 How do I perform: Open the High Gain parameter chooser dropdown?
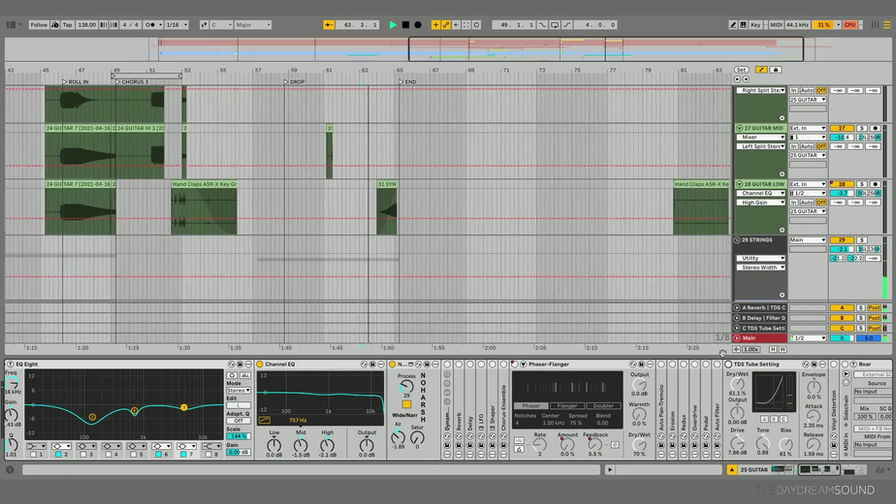pos(761,202)
